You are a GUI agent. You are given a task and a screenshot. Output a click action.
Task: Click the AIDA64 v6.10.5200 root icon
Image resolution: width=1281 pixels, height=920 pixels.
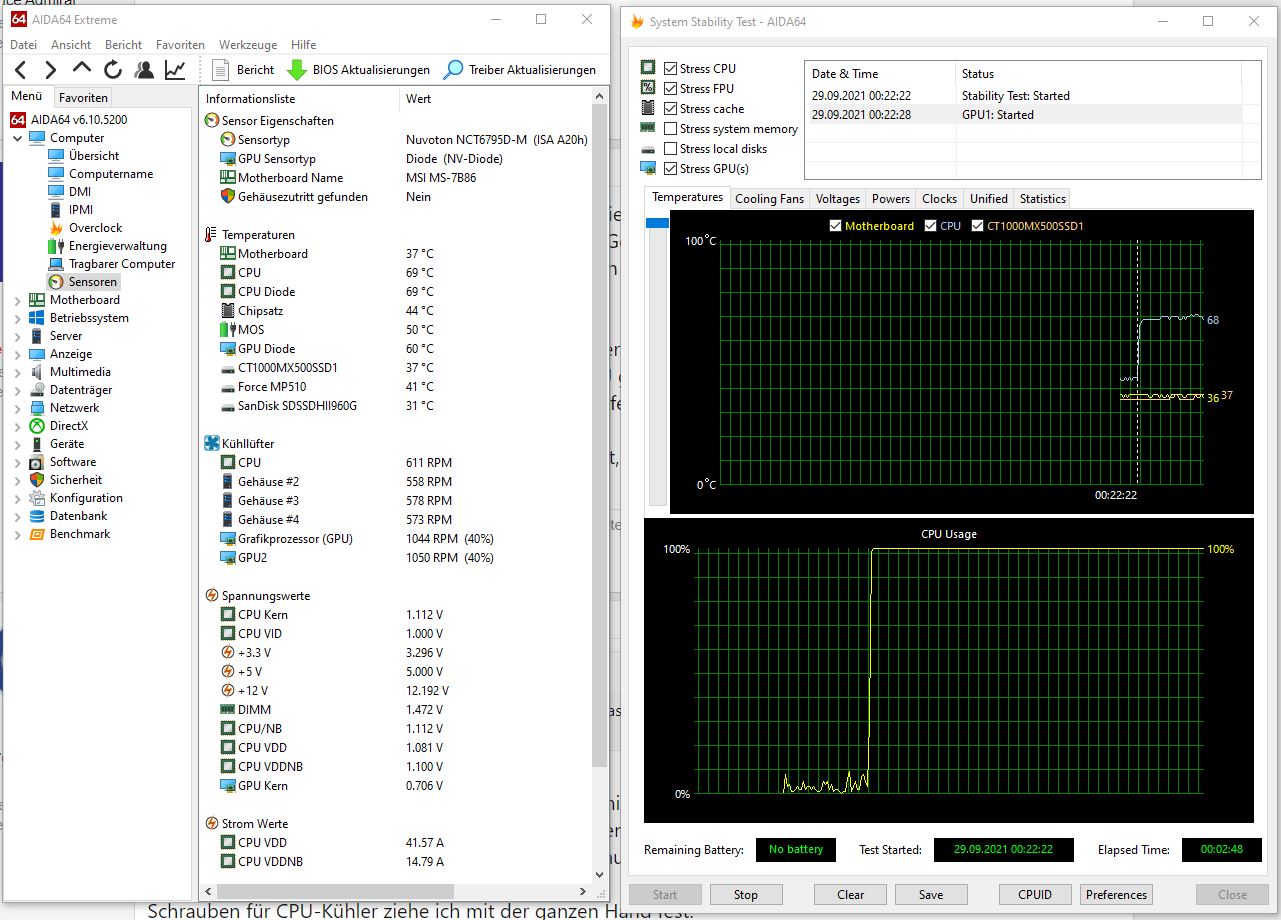[x=18, y=120]
